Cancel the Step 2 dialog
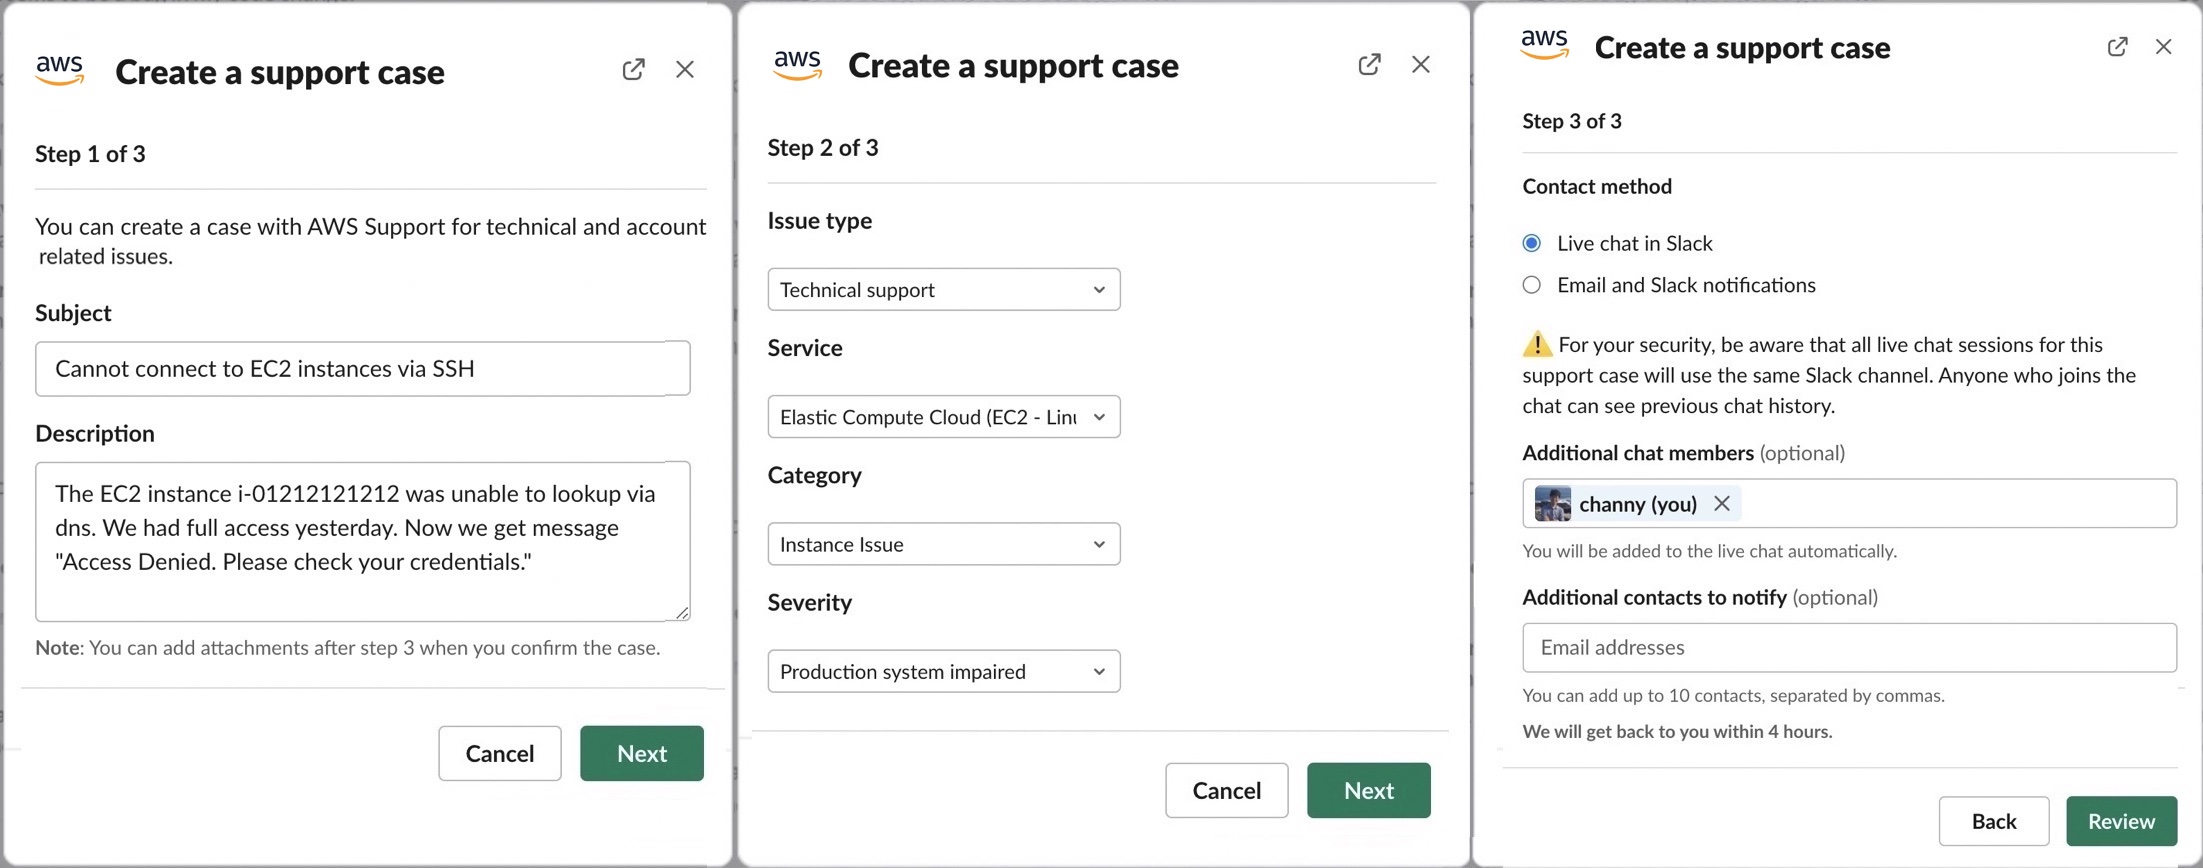The height and width of the screenshot is (868, 2203). click(x=1227, y=790)
